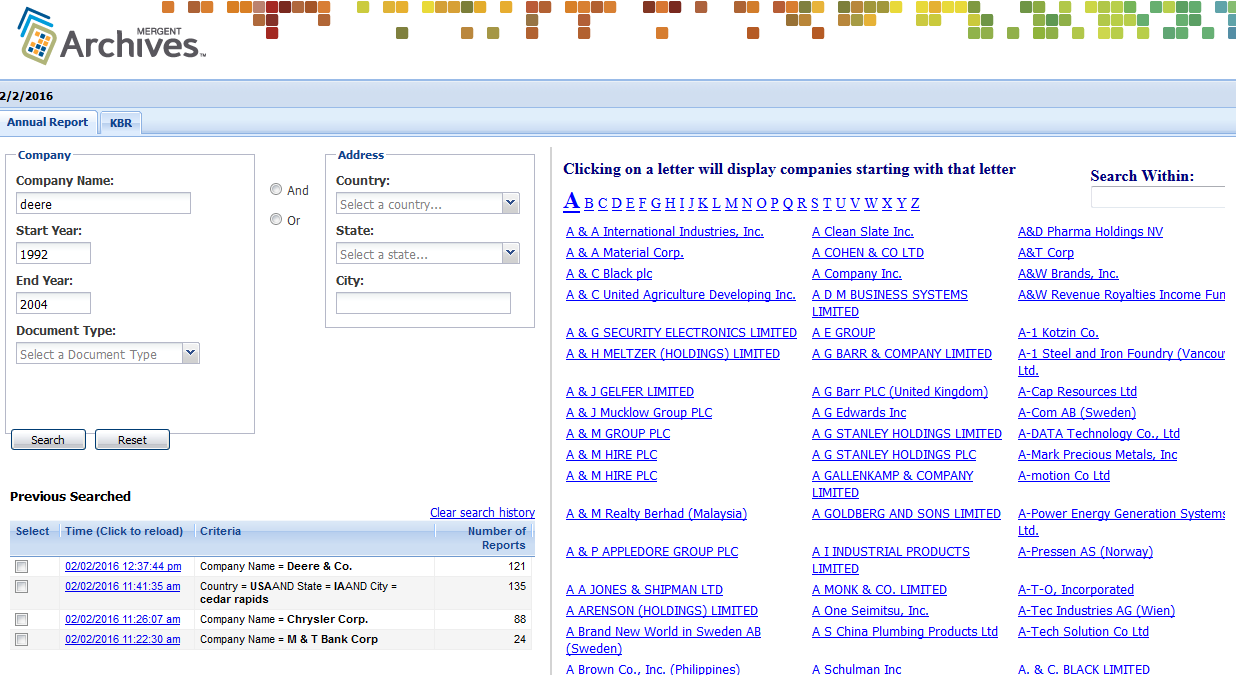Select the Annual Report tab
Screen dimensions: 1236x675
pos(48,122)
